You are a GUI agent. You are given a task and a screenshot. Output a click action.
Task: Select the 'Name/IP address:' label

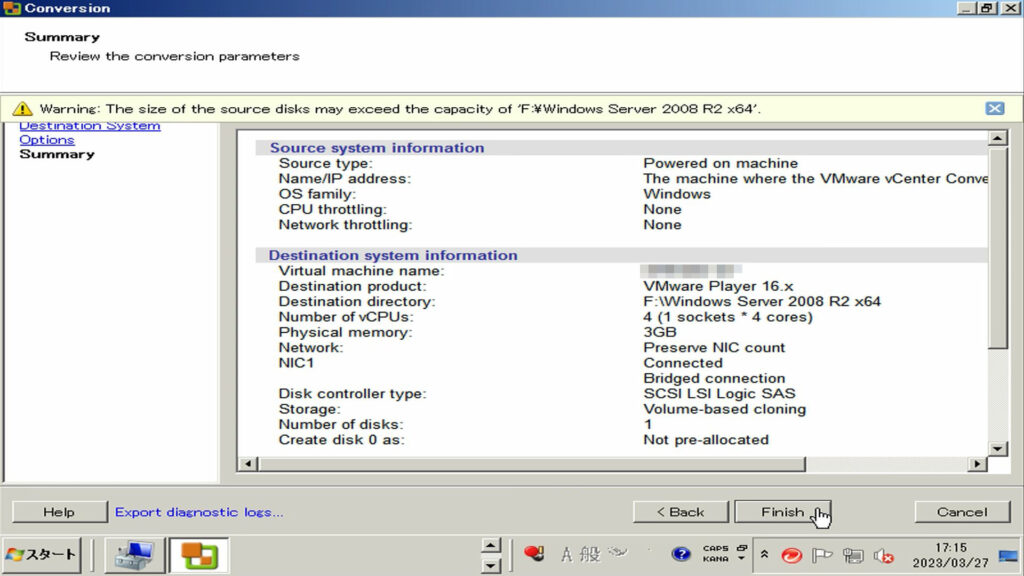pyautogui.click(x=345, y=179)
